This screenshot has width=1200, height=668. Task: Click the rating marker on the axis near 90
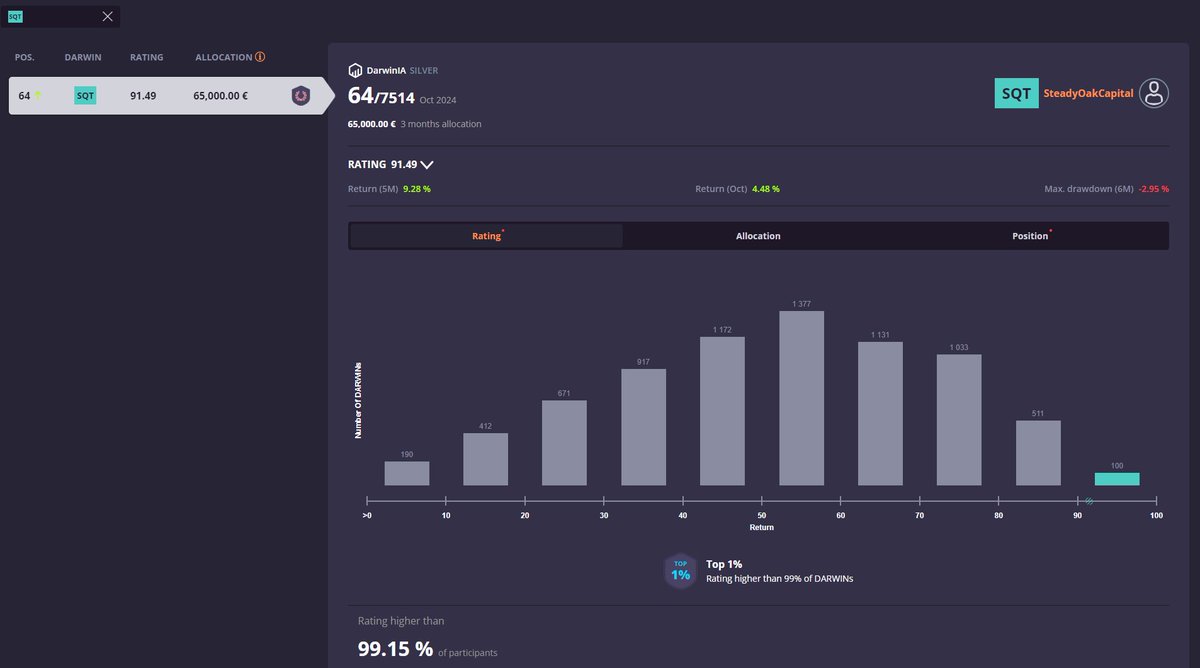pos(1089,500)
